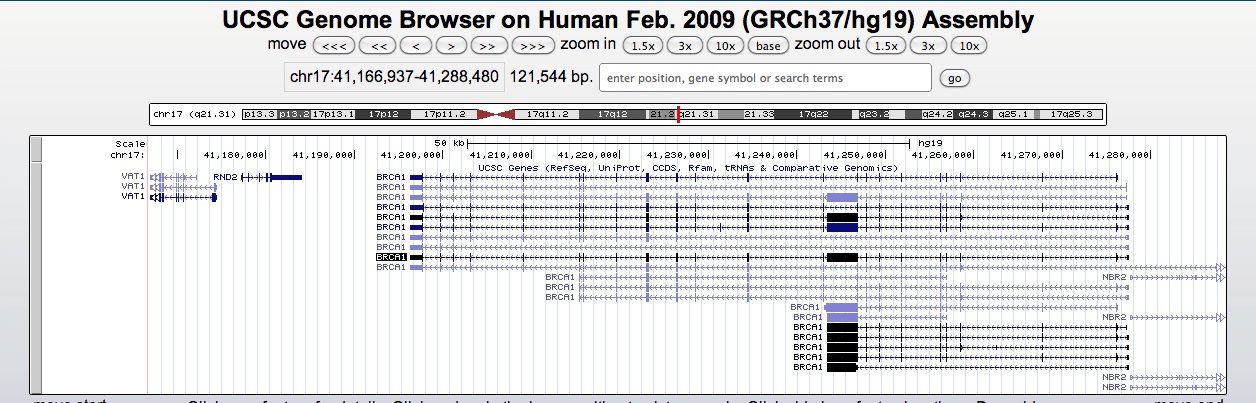The width and height of the screenshot is (1256, 403).
Task: Select band 17q22 on the ideogram
Action: pos(812,115)
